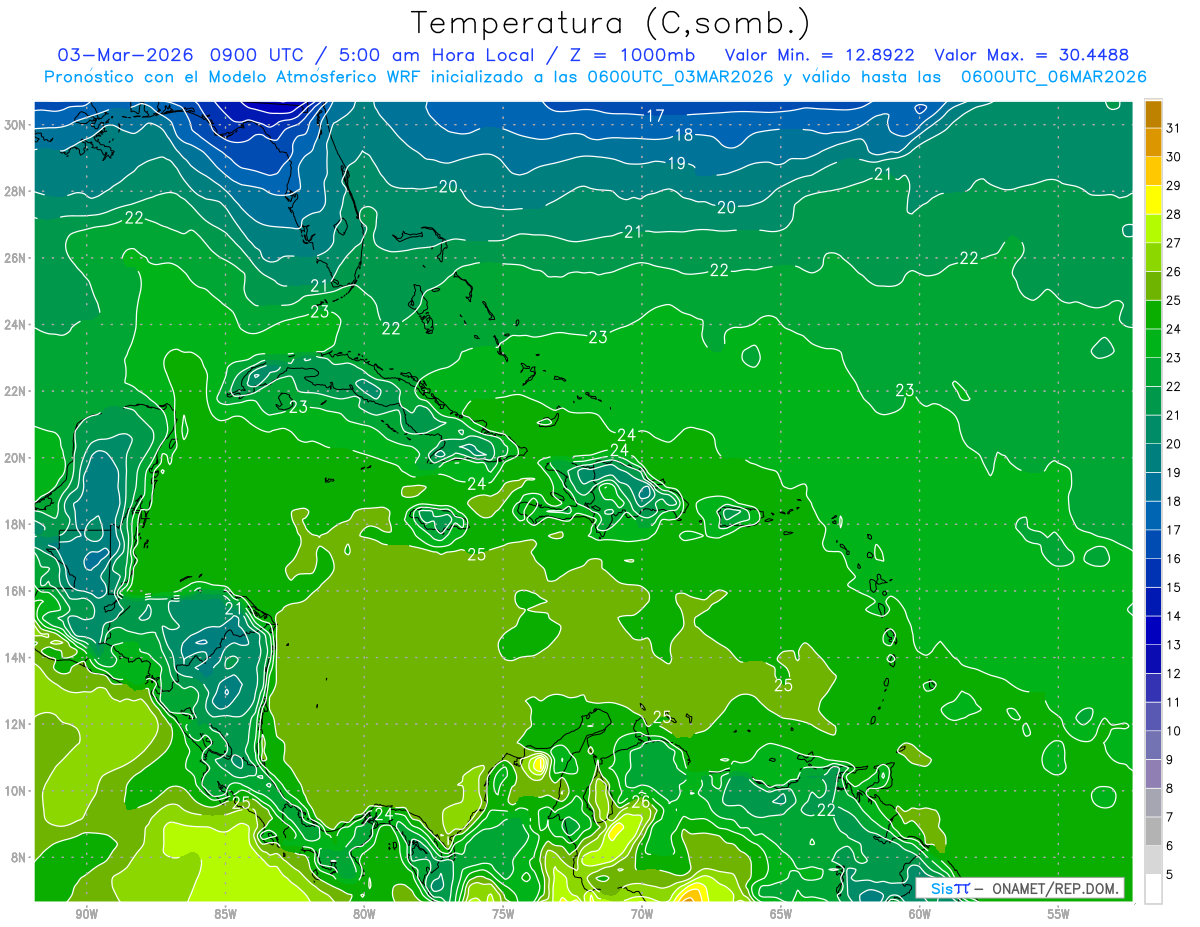Click the "85W" longitude axis label
The image size is (1200, 927).
tap(225, 914)
